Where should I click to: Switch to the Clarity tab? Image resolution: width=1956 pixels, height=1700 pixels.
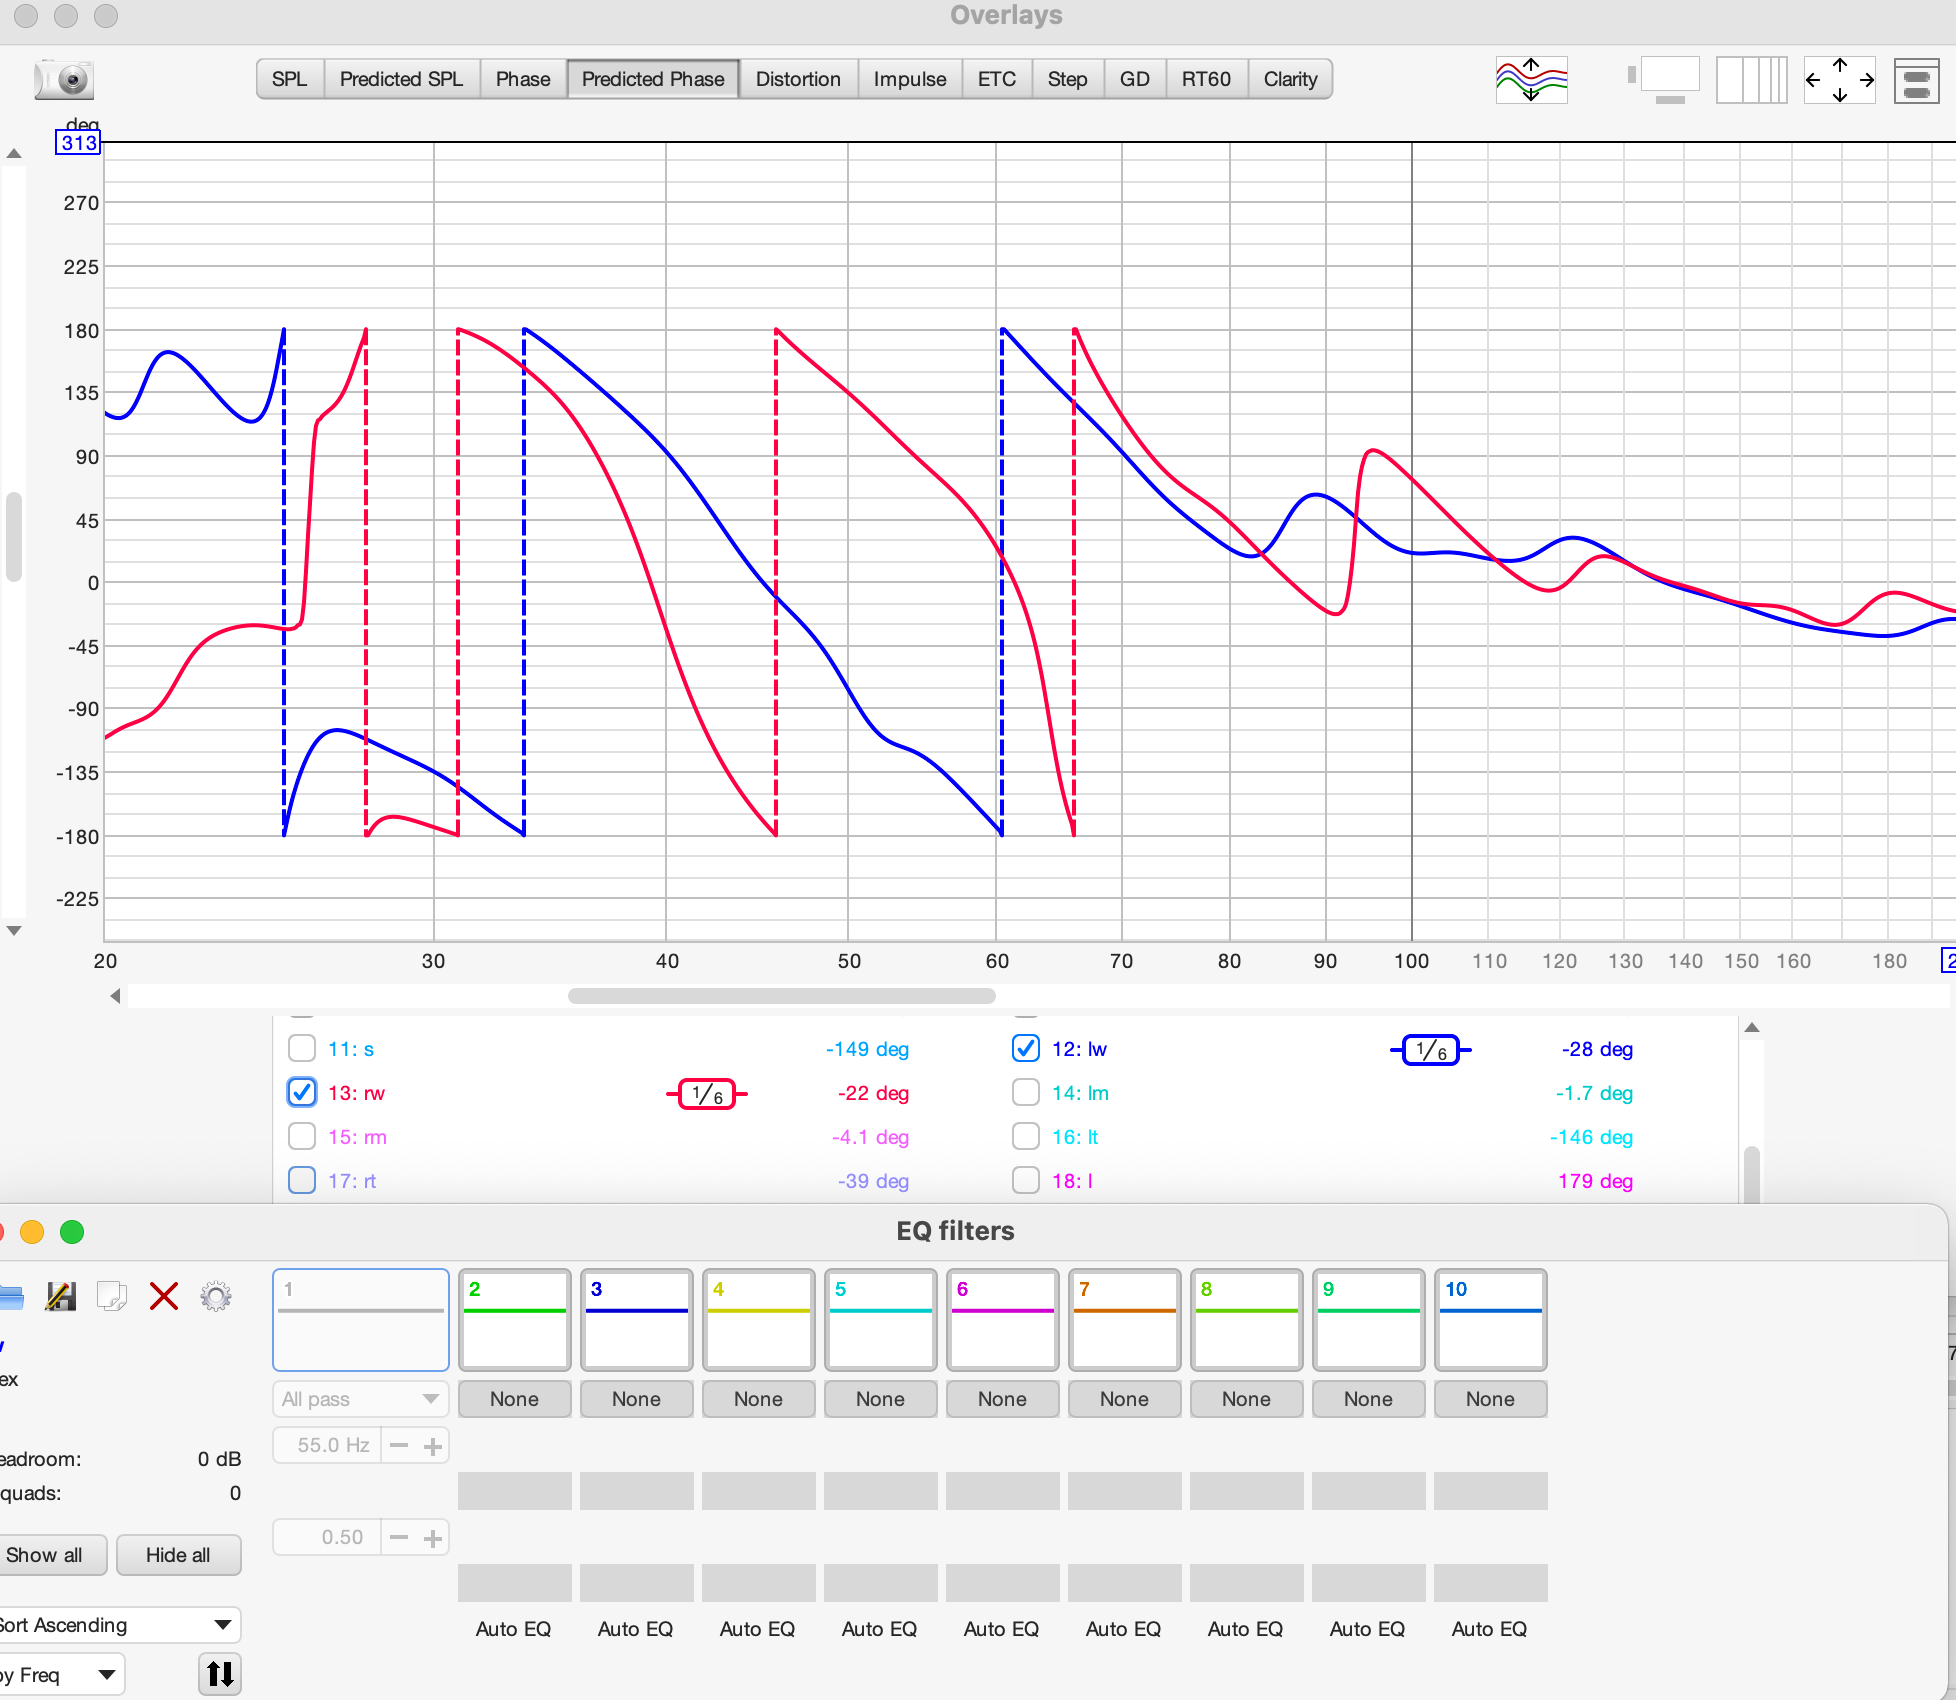(1290, 79)
